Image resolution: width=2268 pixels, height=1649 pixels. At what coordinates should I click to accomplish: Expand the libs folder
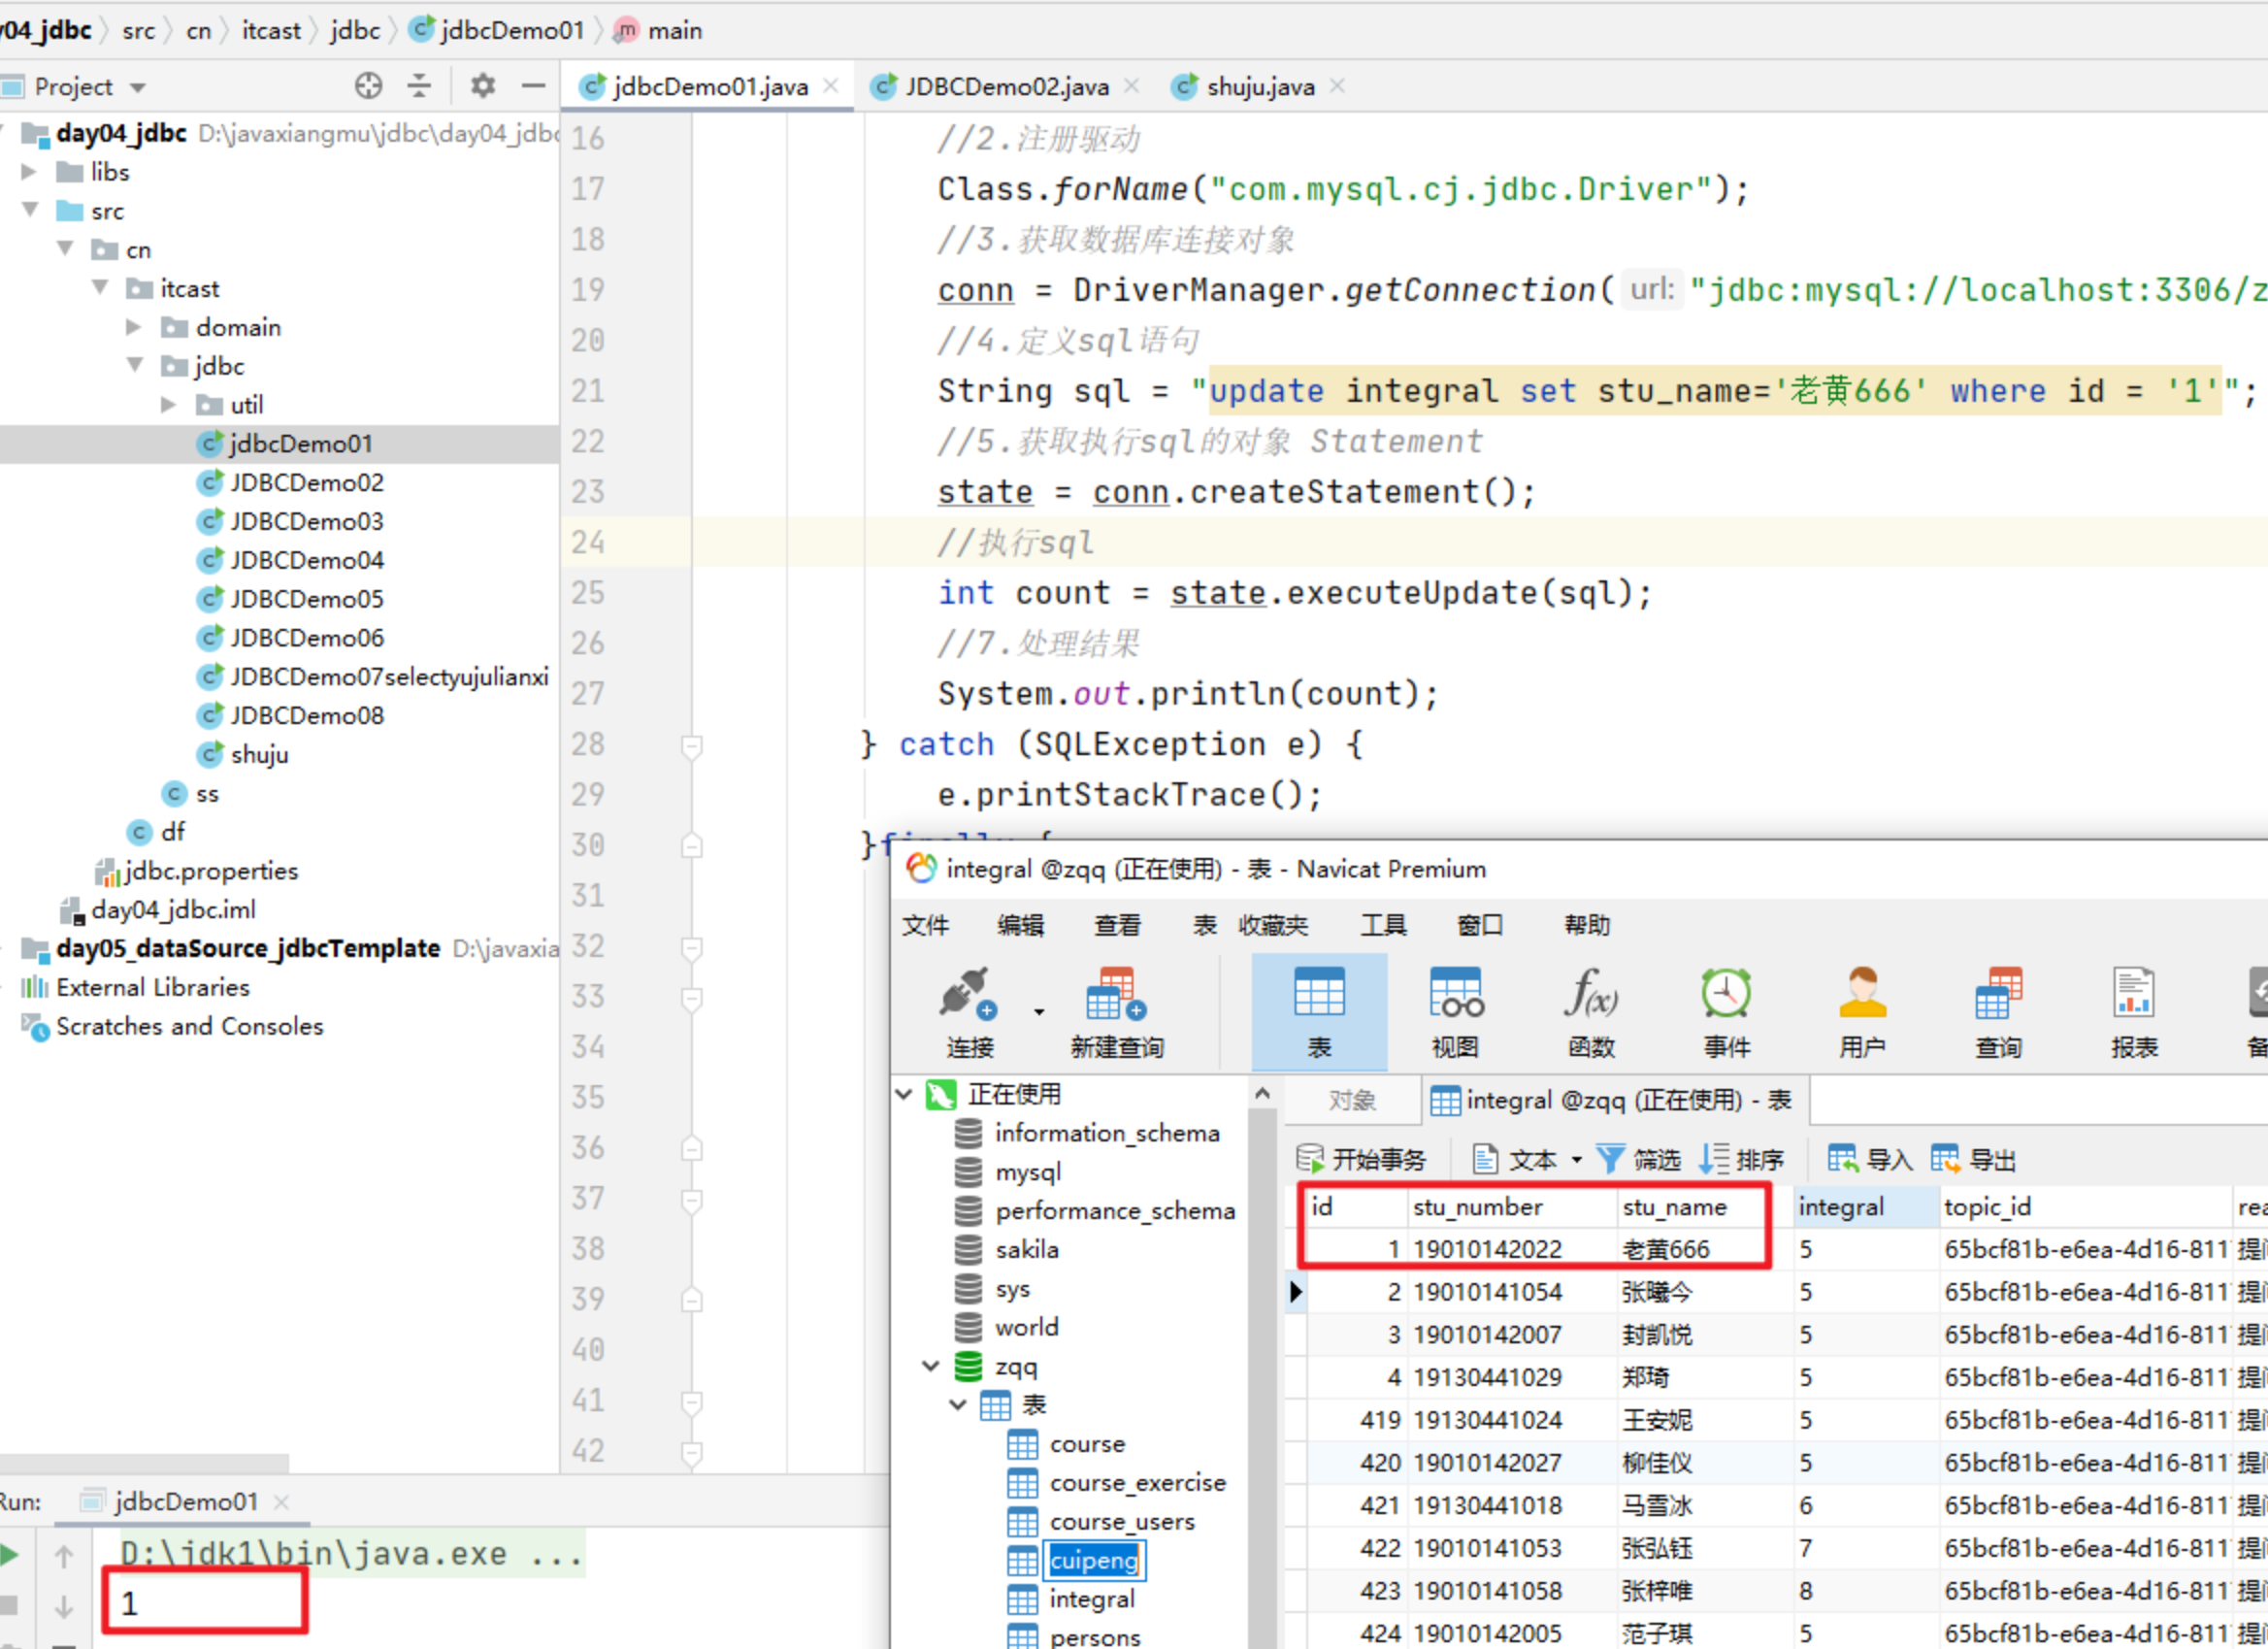29,172
